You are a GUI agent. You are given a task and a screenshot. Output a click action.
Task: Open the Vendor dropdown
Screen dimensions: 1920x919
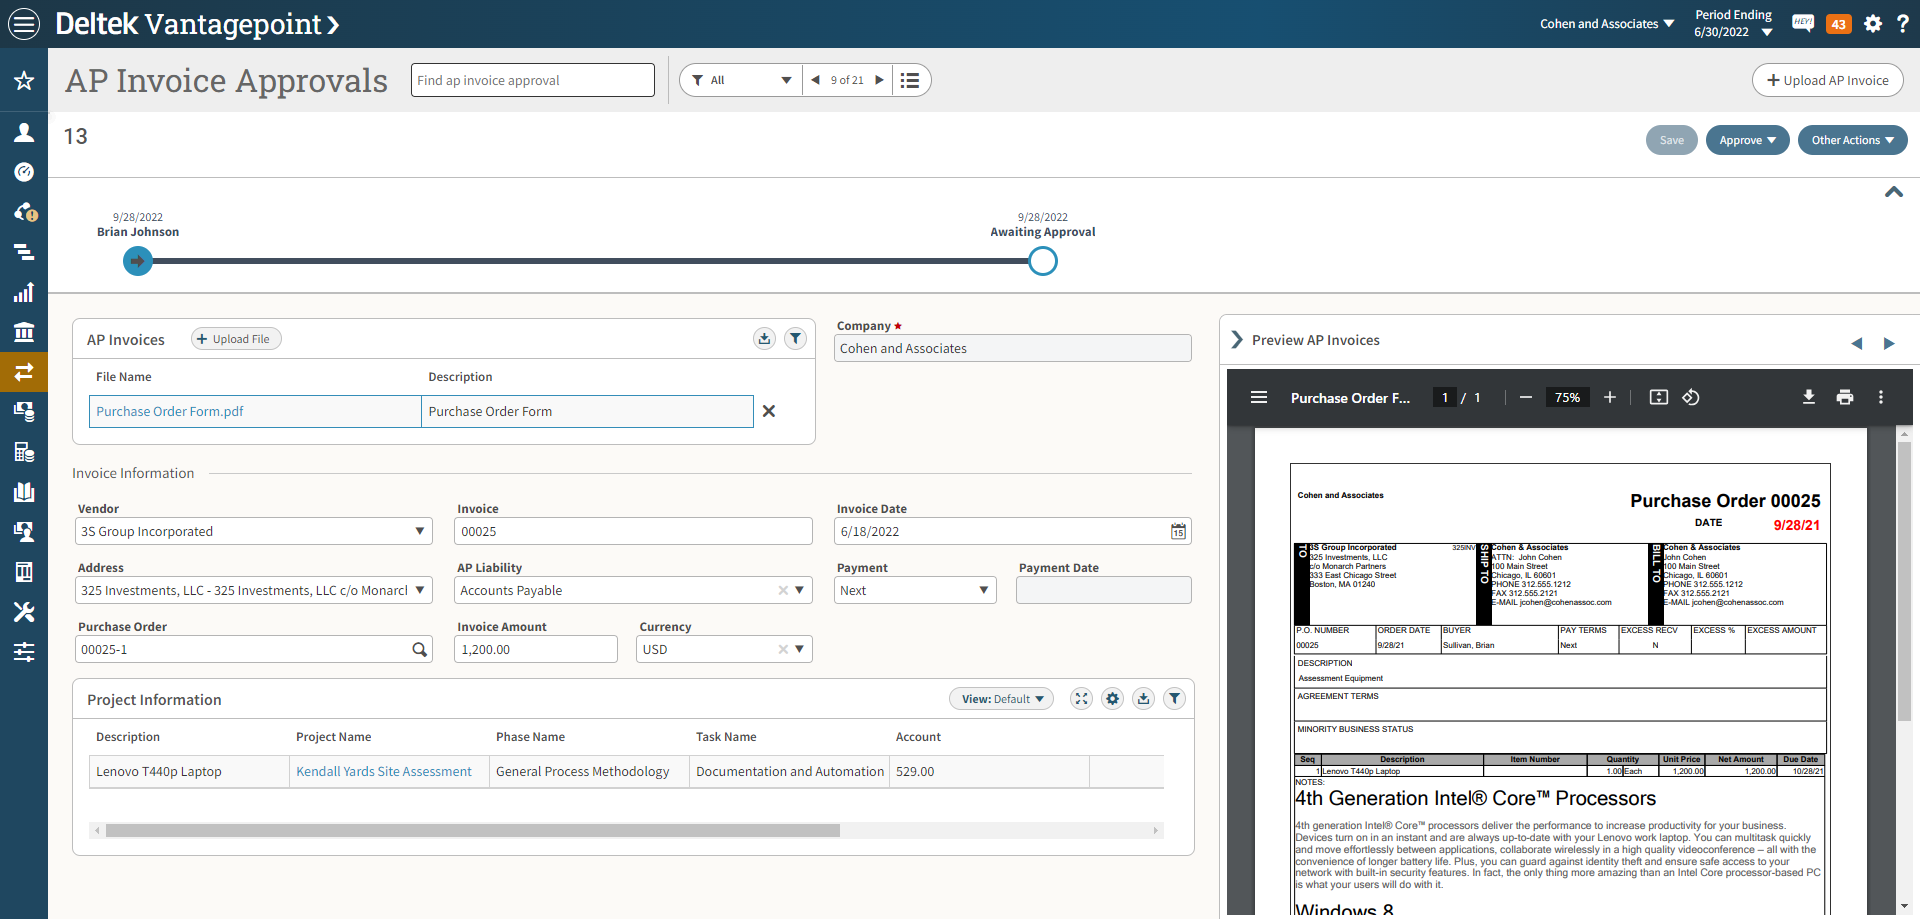click(x=420, y=531)
